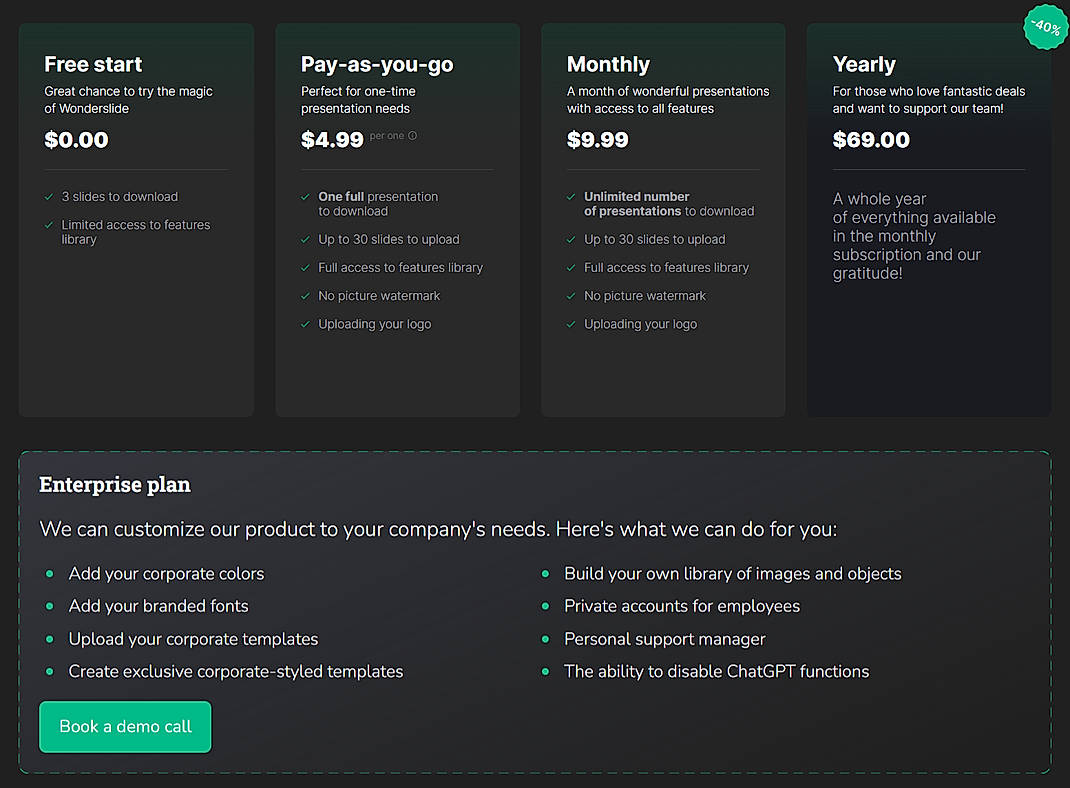1070x788 pixels.
Task: Click the checkmark beside 'Unlimited number of presentations'
Action: (572, 197)
